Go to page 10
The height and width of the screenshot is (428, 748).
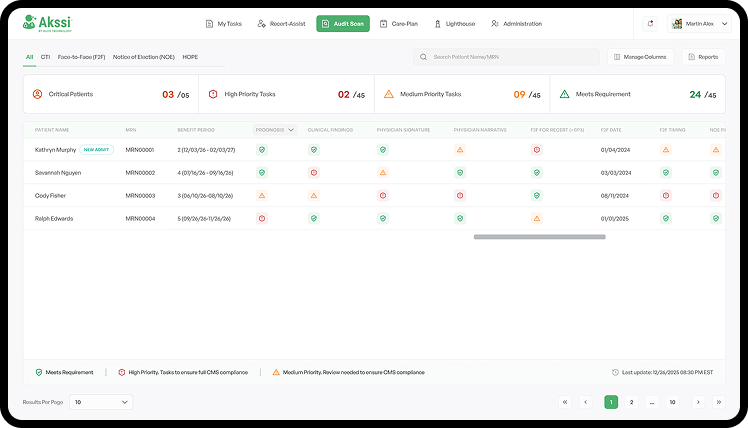(x=672, y=402)
